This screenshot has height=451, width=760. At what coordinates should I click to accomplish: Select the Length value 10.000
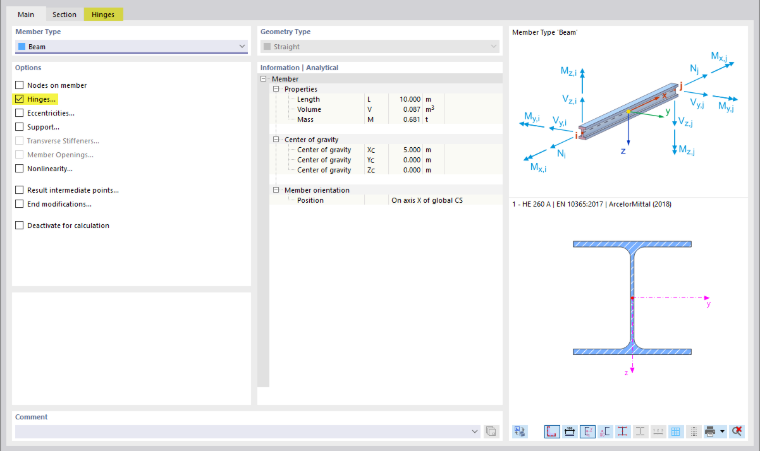[x=410, y=99]
